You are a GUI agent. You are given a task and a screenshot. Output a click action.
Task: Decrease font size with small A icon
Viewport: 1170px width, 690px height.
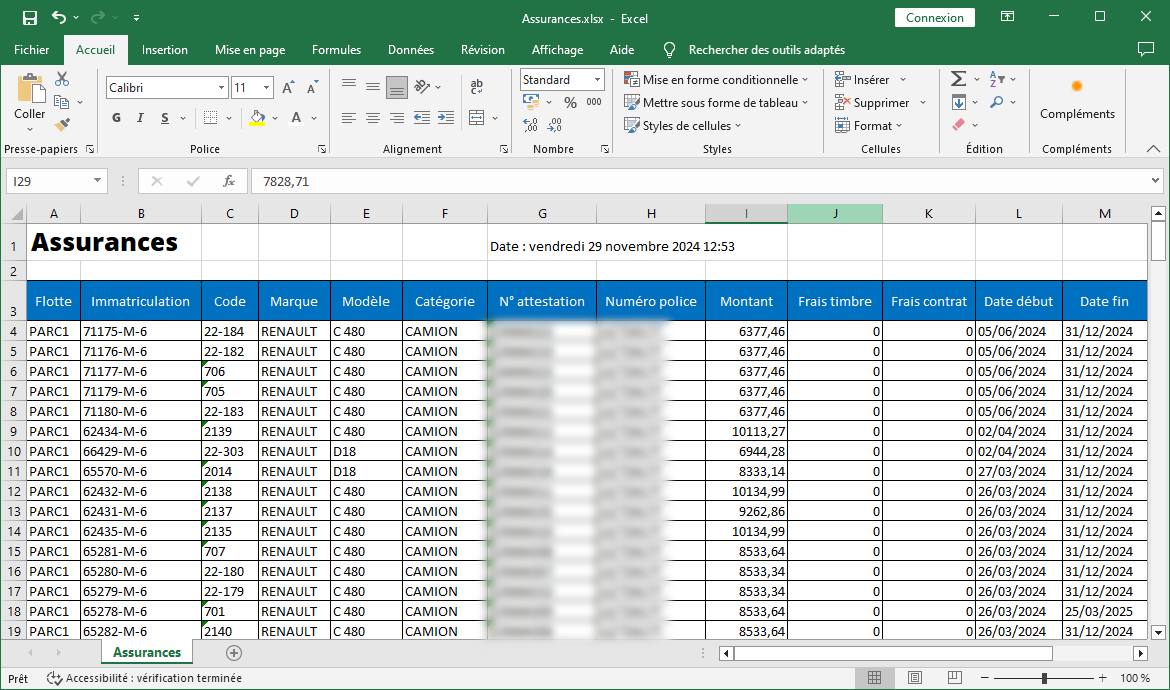click(x=313, y=87)
